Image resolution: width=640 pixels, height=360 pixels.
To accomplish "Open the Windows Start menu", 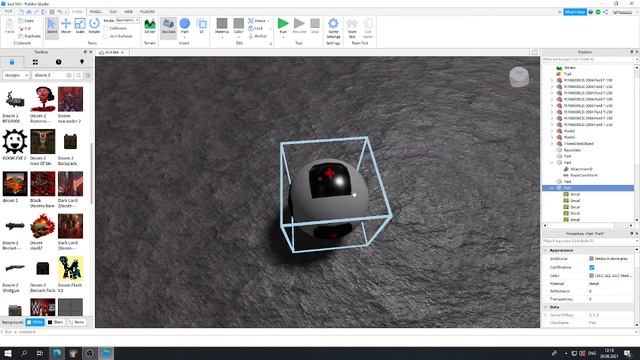I will click(8, 353).
